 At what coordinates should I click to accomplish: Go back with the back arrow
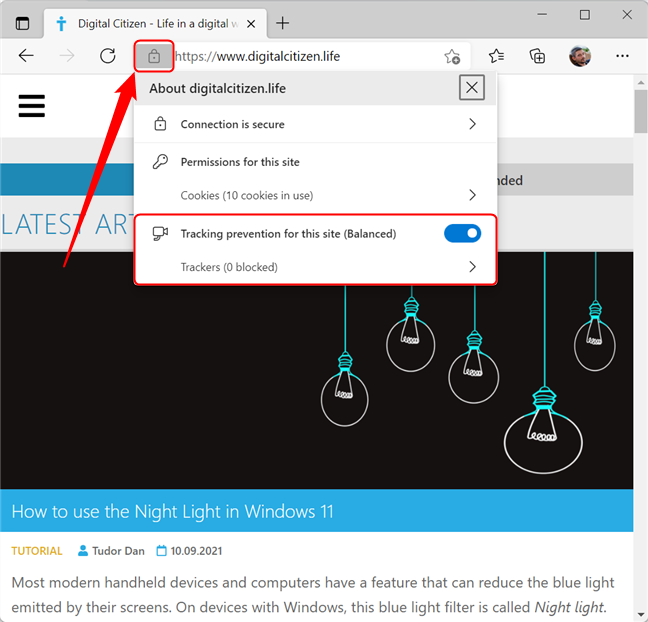click(x=26, y=55)
